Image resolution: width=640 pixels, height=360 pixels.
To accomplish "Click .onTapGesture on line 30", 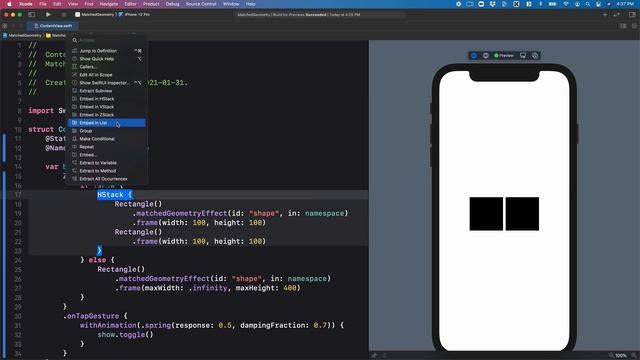I will [91, 316].
